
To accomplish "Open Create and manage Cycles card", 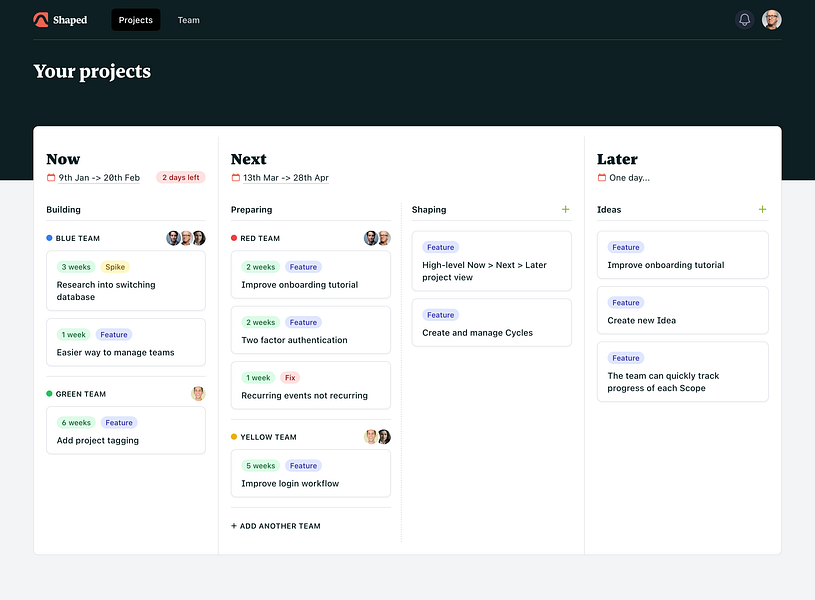I will pos(491,323).
